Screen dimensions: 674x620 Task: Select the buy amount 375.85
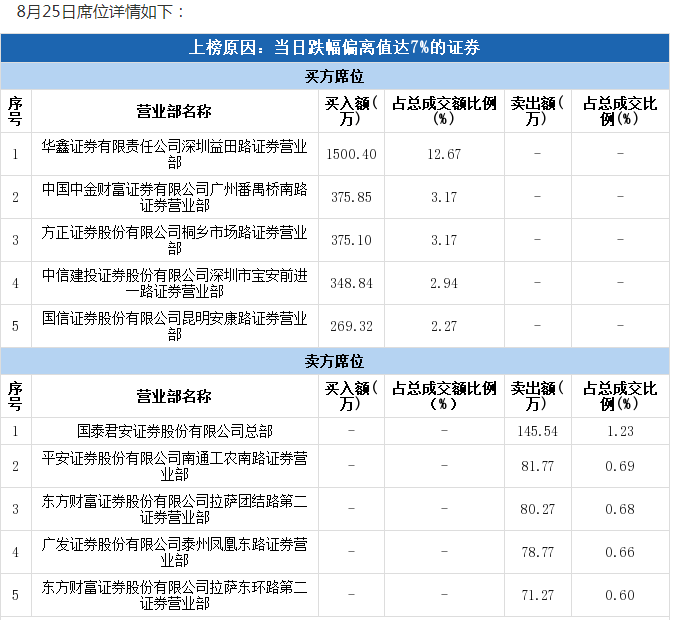tap(351, 197)
